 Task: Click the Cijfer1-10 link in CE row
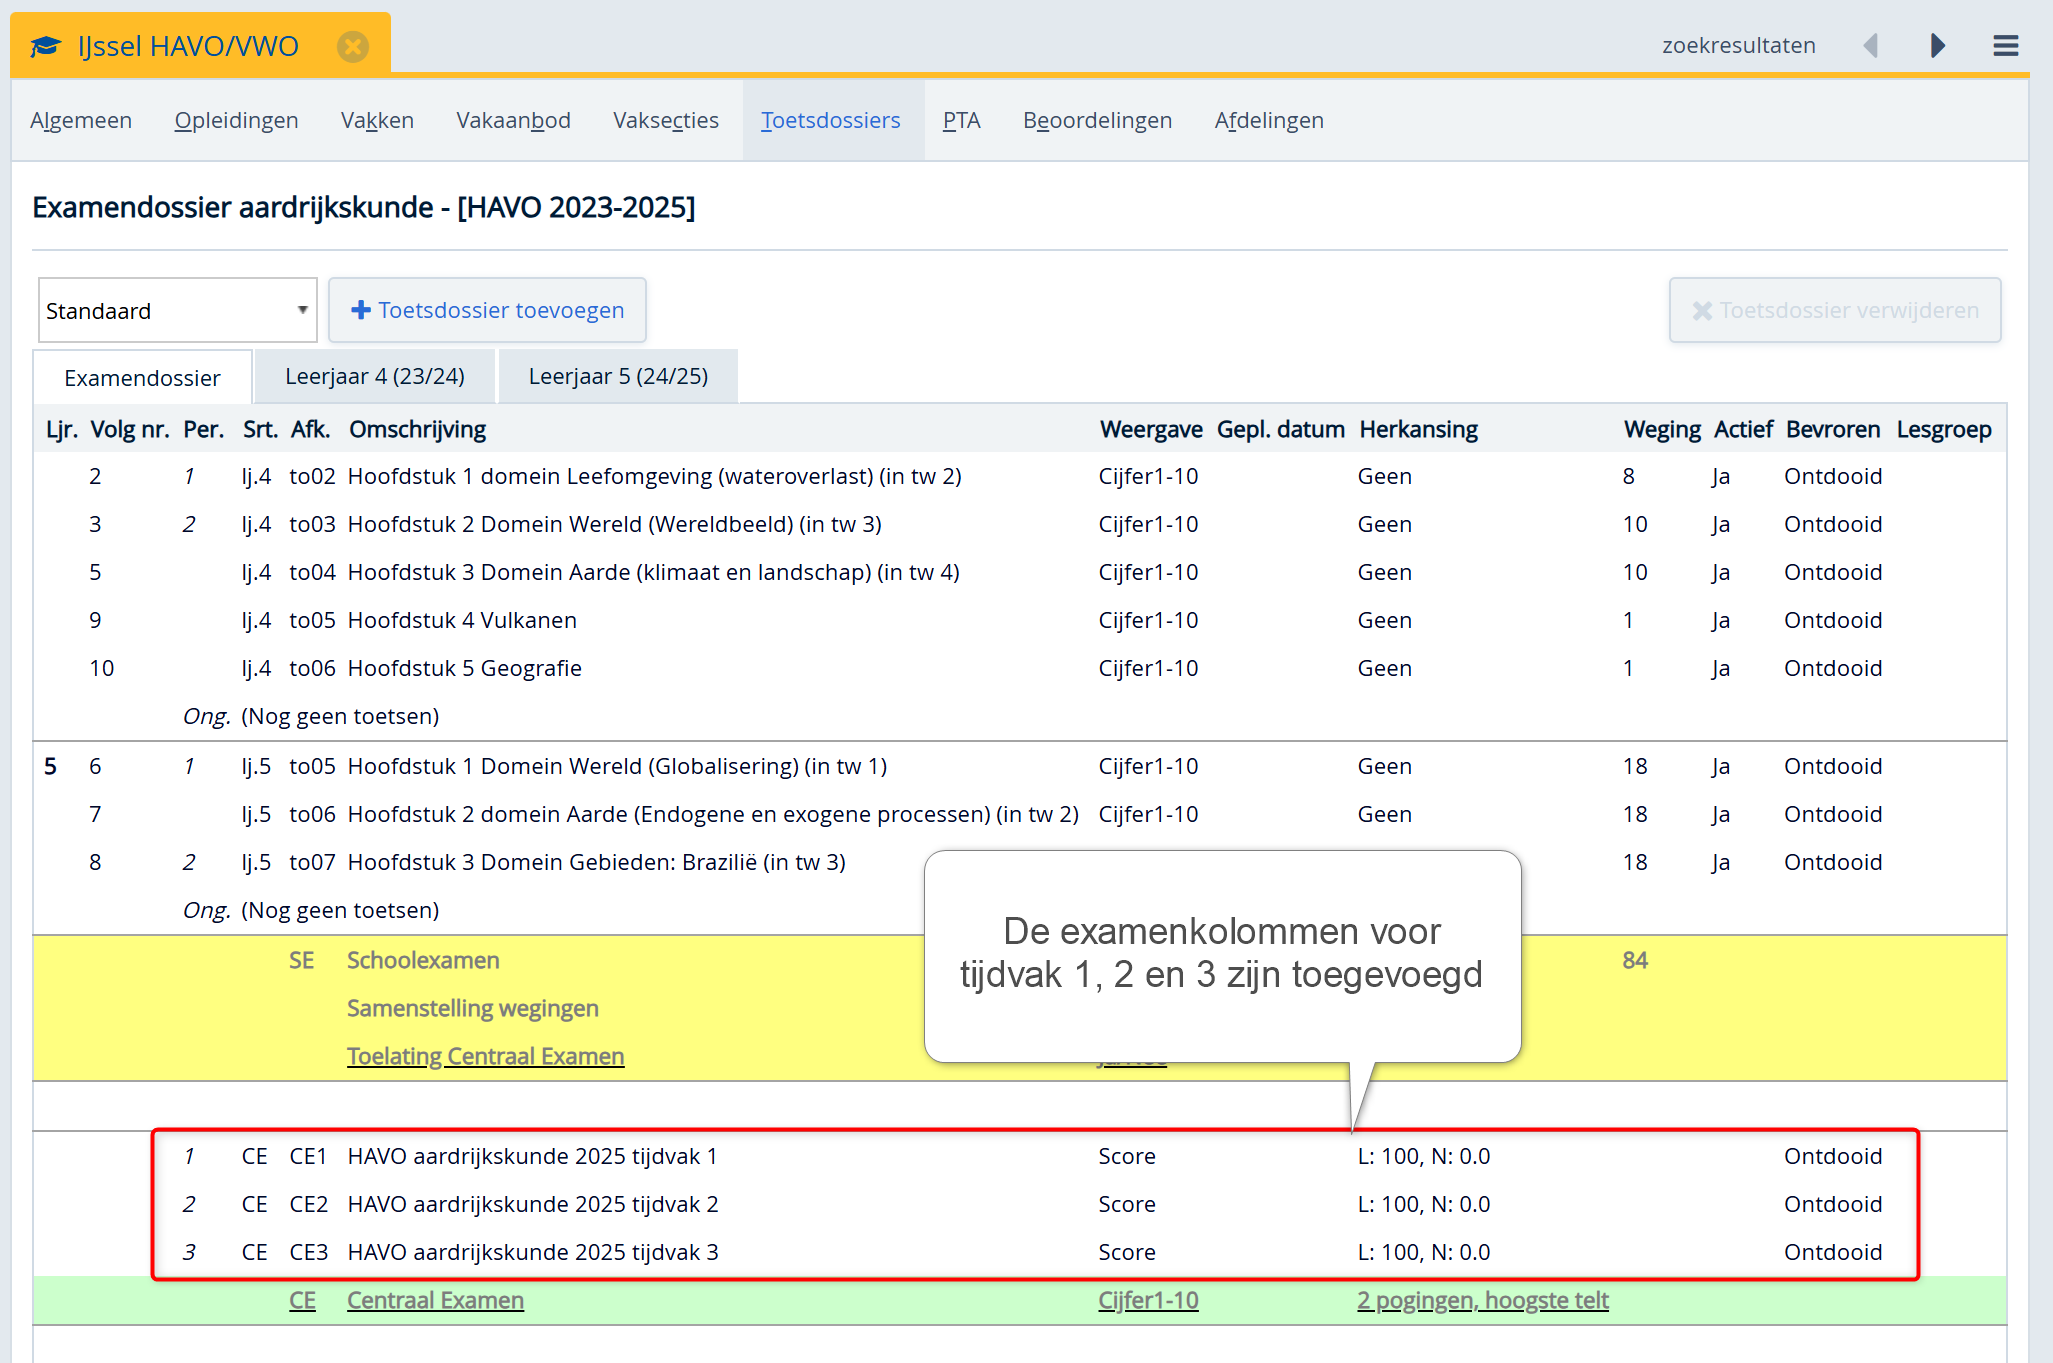(1147, 1301)
